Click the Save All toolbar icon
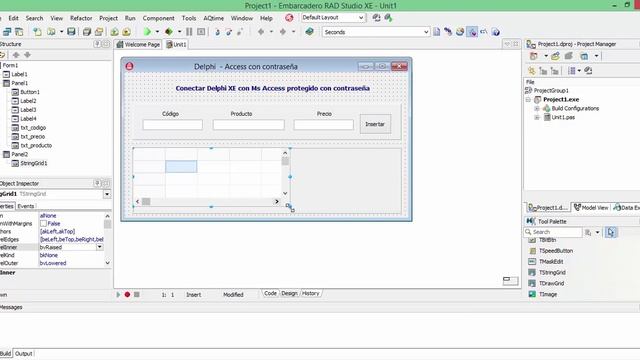The height and width of the screenshot is (360, 640). 87,31
